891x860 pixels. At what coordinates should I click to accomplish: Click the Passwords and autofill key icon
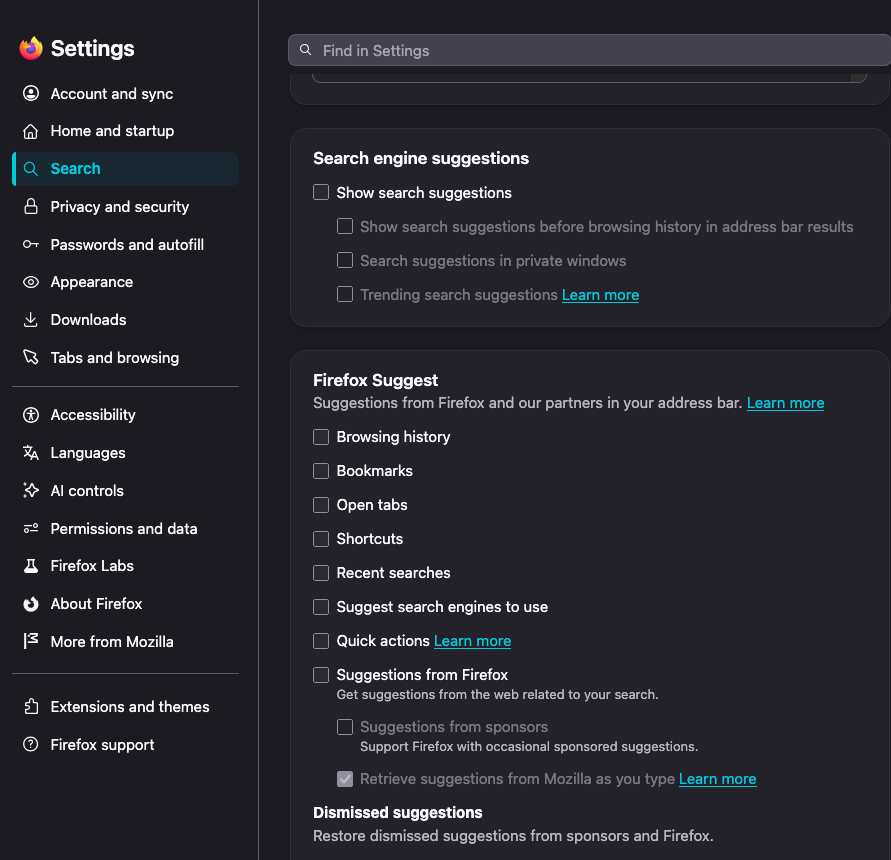(x=31, y=244)
